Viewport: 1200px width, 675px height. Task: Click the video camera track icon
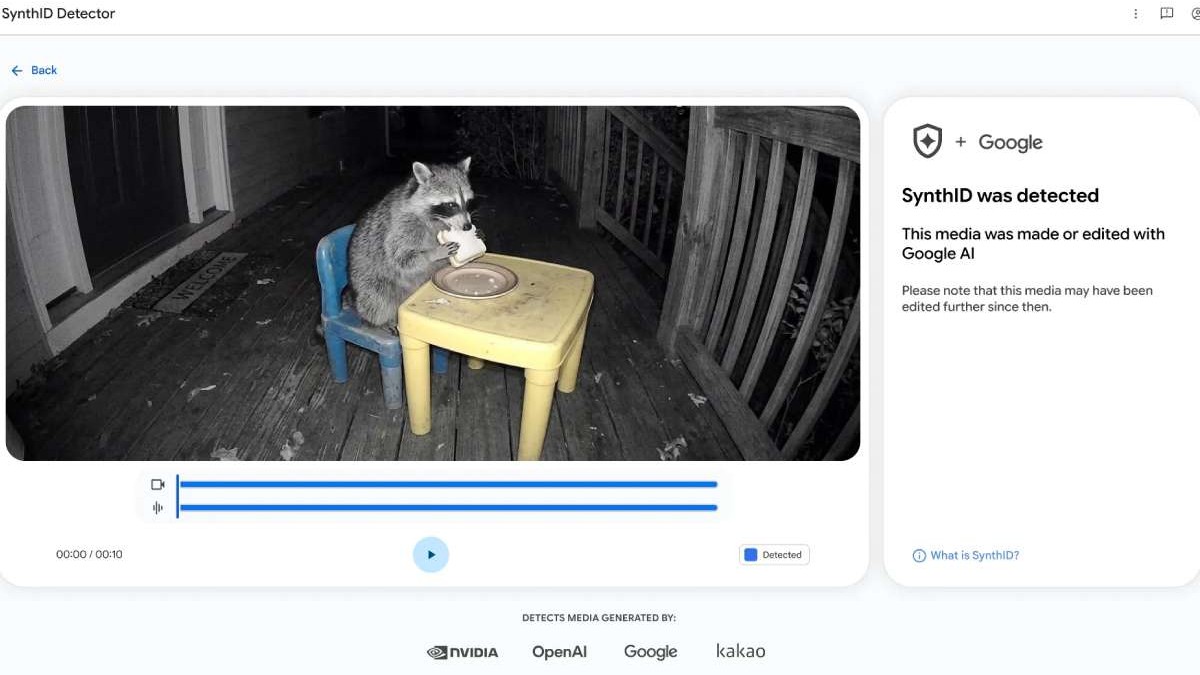(157, 484)
